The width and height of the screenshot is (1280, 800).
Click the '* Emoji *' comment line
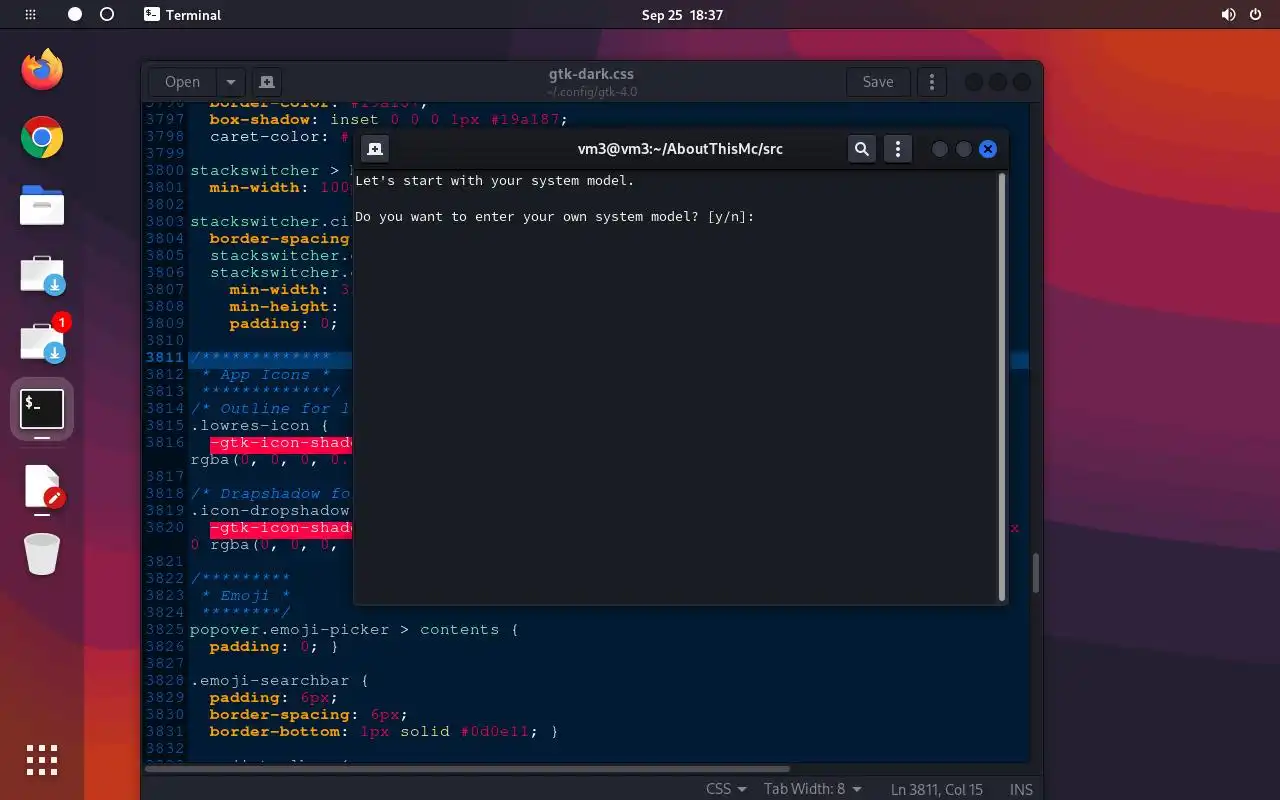point(245,596)
